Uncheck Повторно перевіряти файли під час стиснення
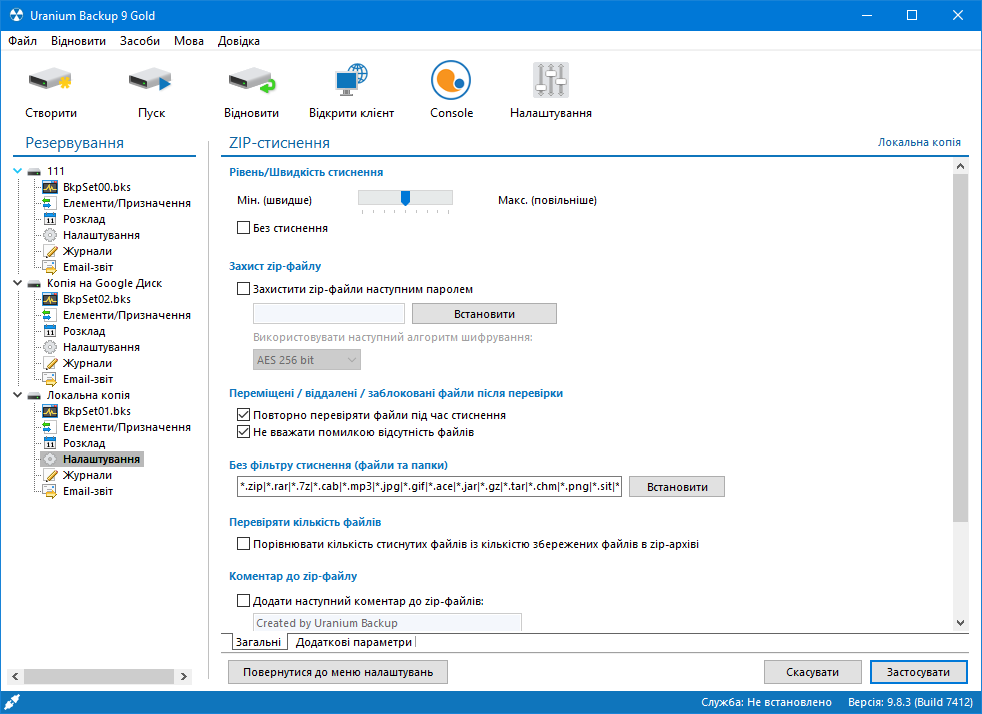 [x=244, y=415]
